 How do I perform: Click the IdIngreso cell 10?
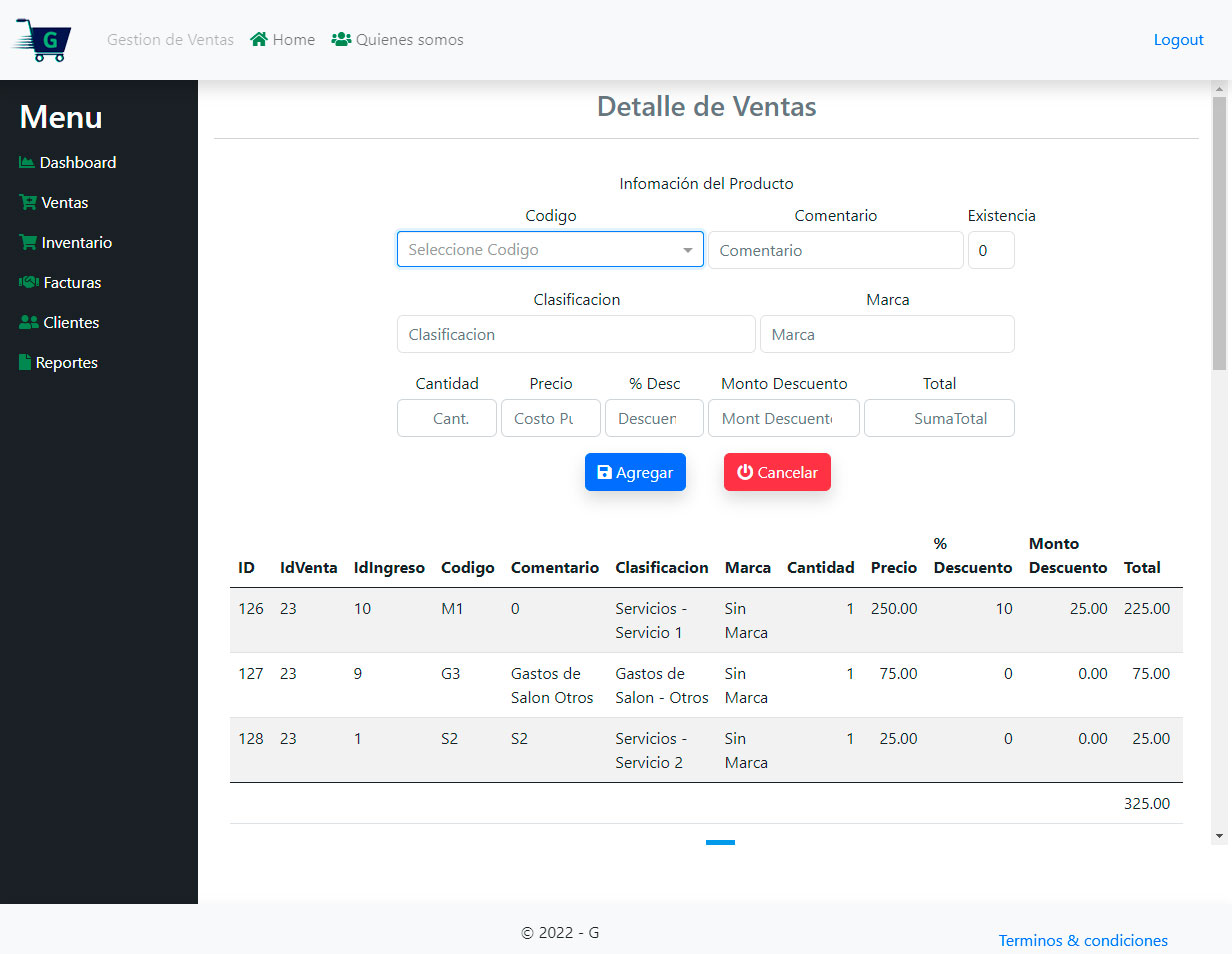[362, 608]
